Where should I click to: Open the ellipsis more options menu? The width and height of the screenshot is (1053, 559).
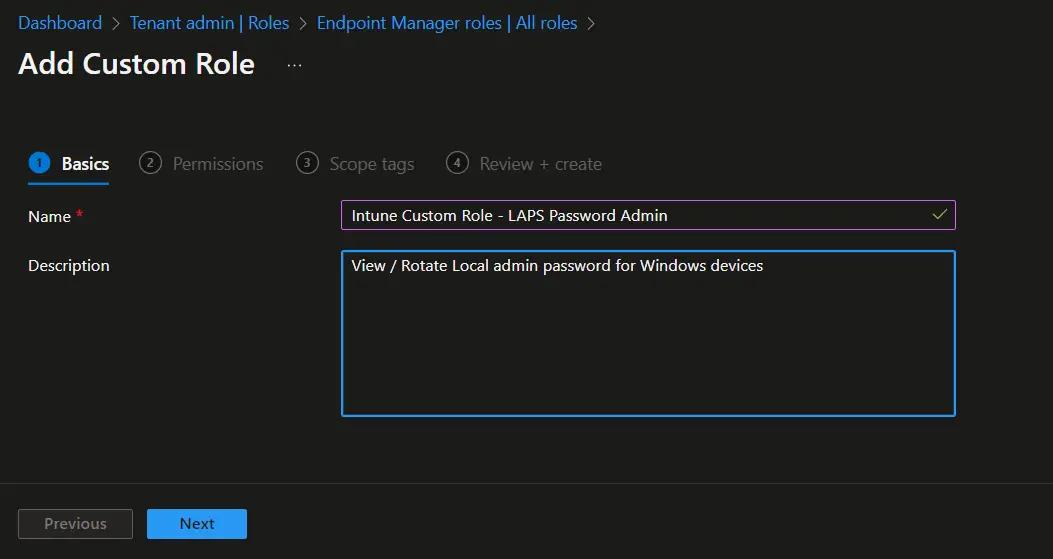click(x=294, y=65)
